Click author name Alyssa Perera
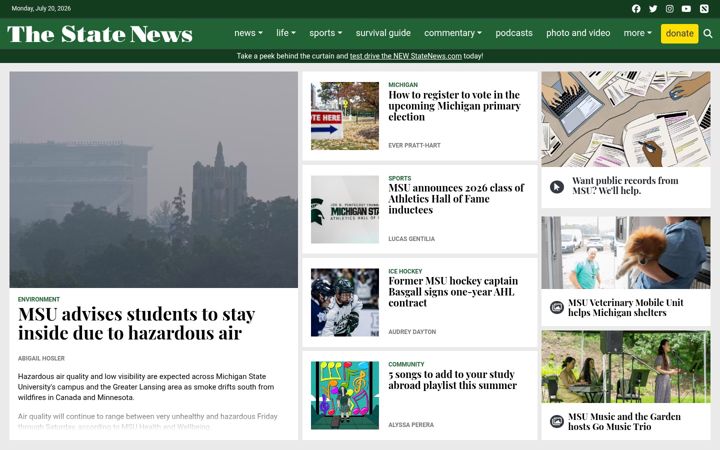Image resolution: width=720 pixels, height=450 pixels. [411, 425]
